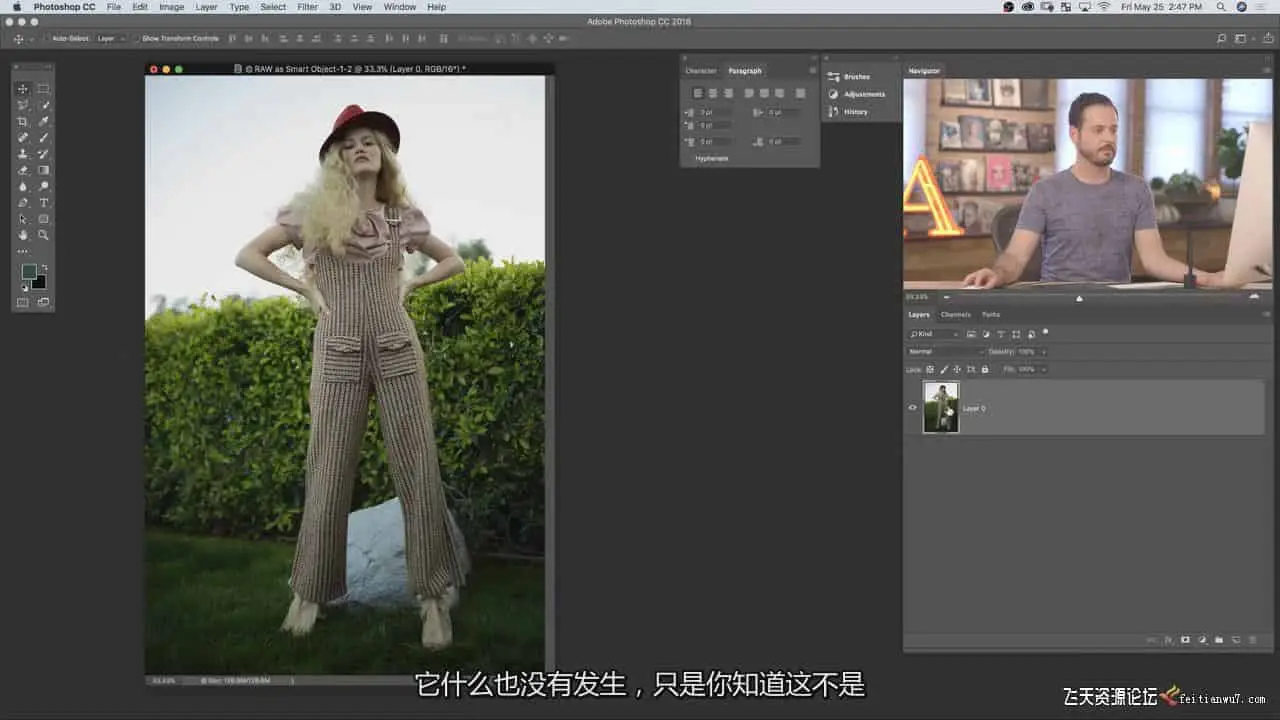The image size is (1280, 720).
Task: Open the Apple menu
Action: click(16, 7)
